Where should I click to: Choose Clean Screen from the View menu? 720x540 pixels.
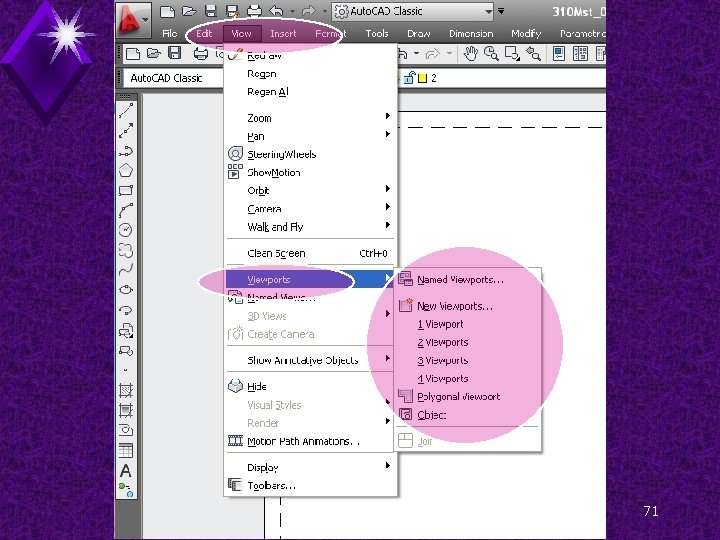click(310, 253)
